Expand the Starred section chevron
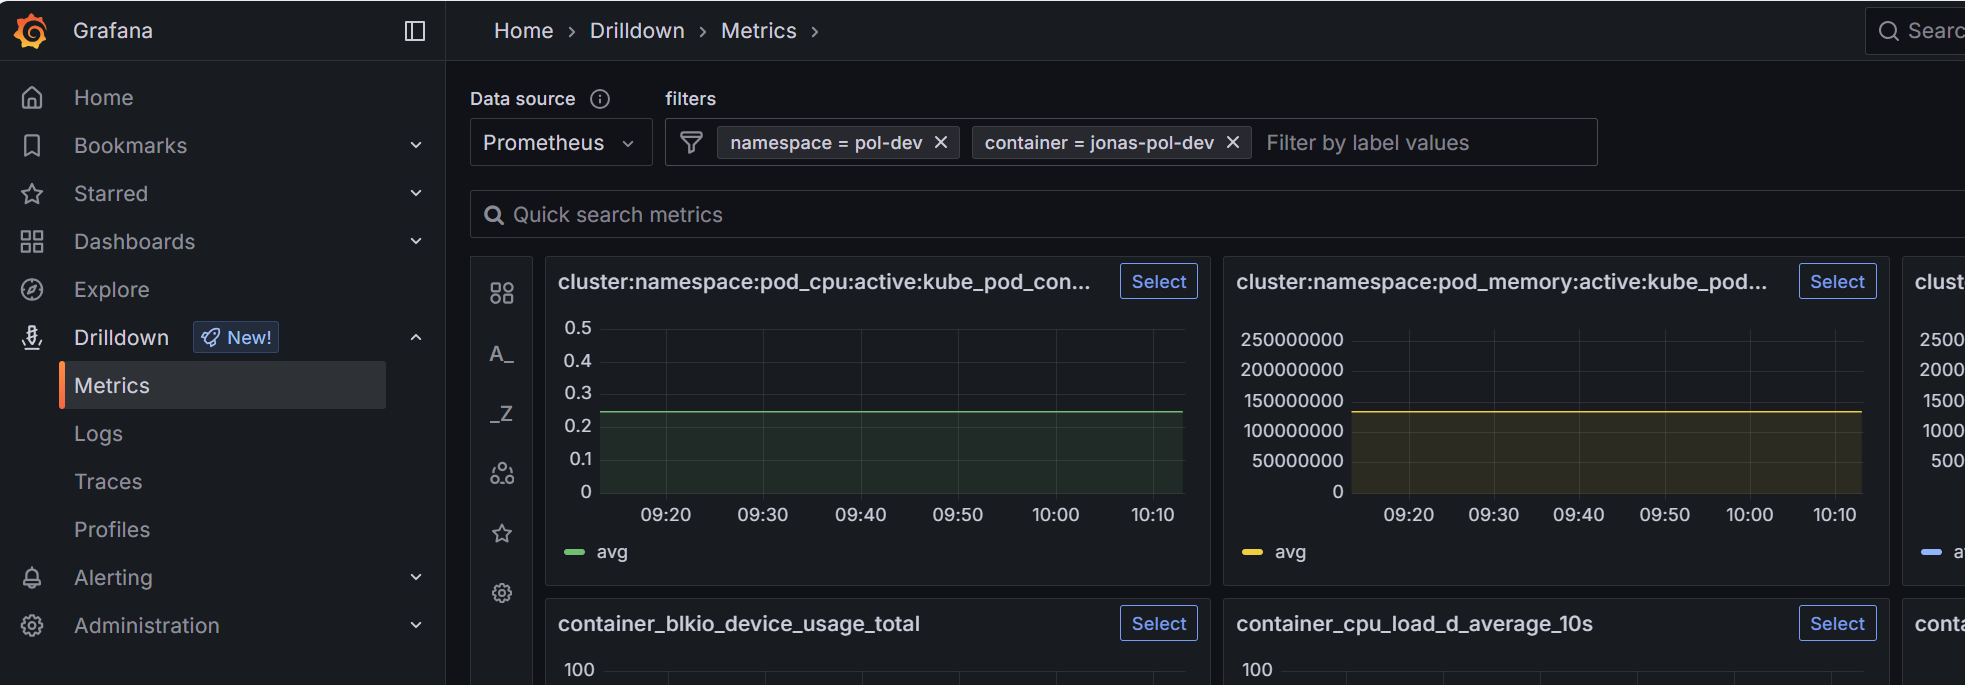This screenshot has height=685, width=1965. (x=416, y=194)
